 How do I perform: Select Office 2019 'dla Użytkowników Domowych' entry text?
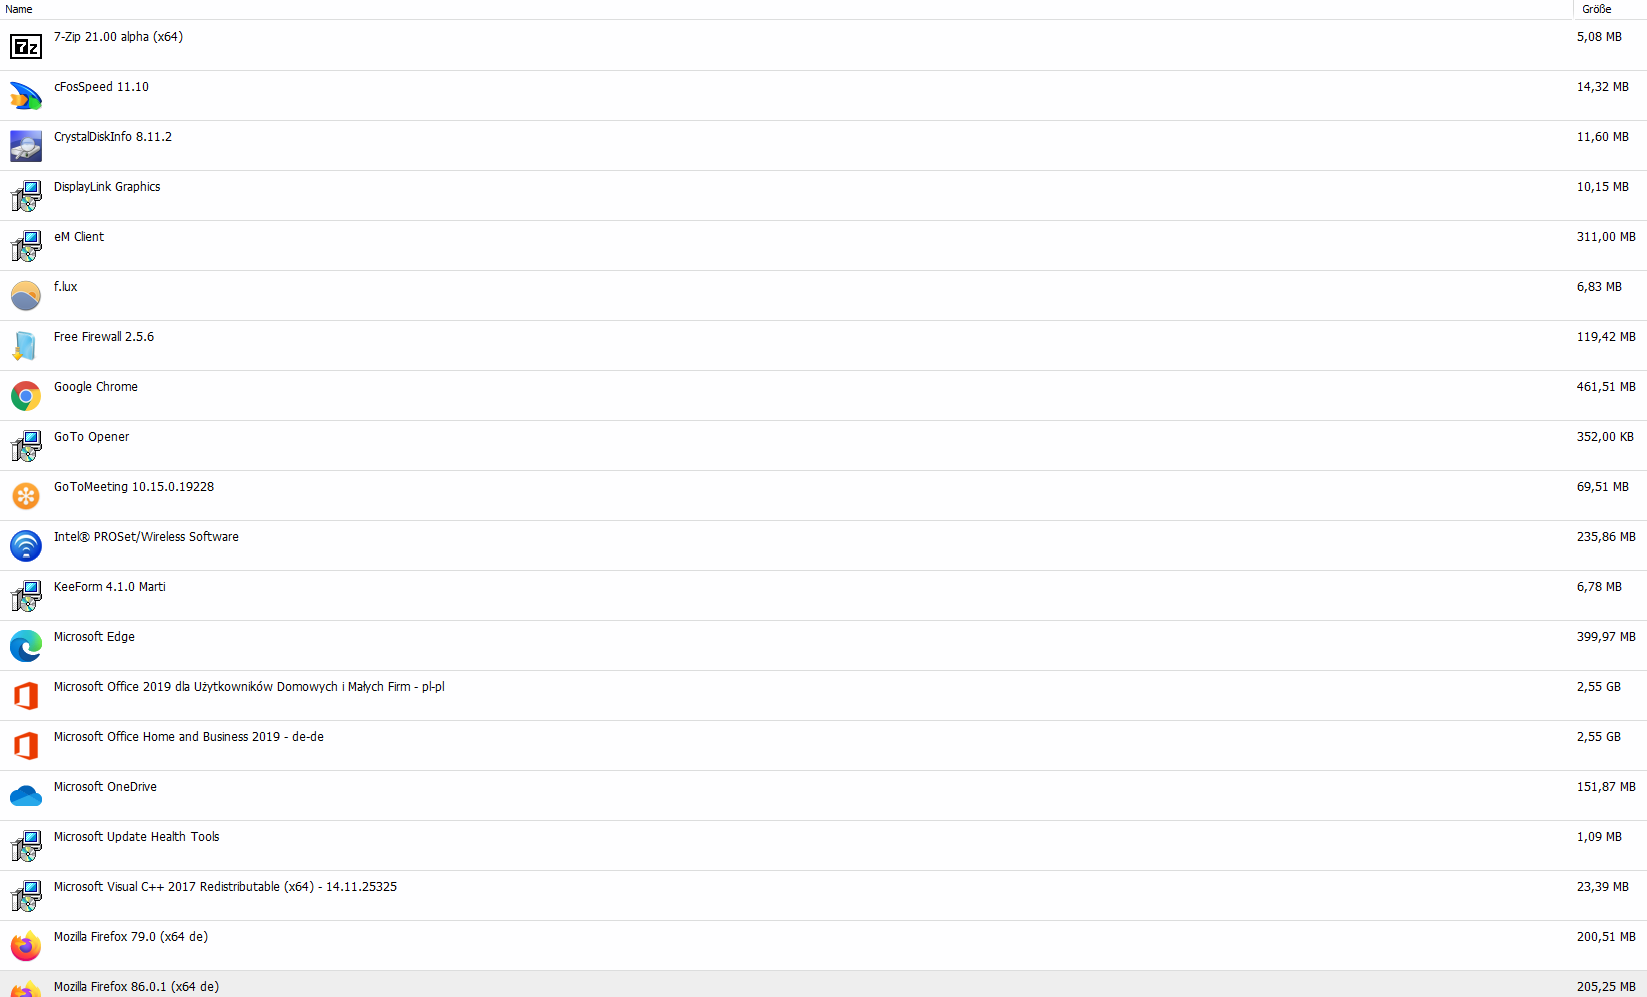point(249,687)
